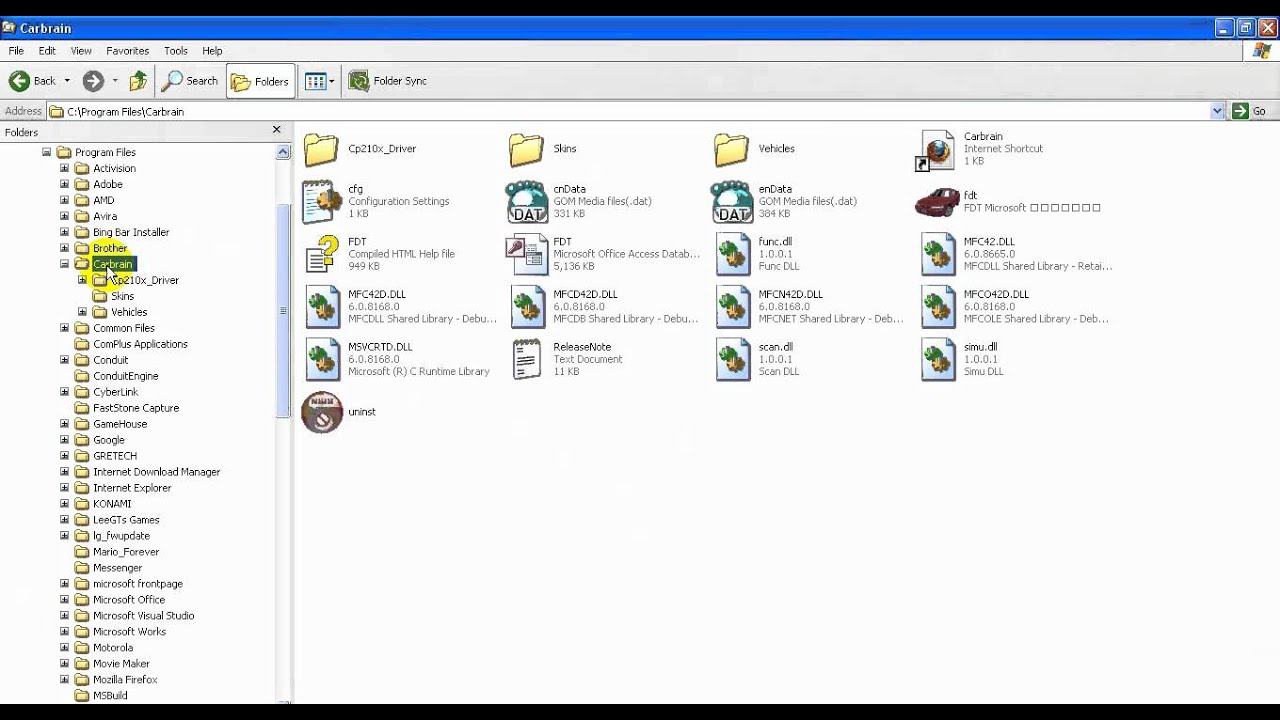The height and width of the screenshot is (720, 1280).
Task: Select the cfg Configuration Settings file
Action: [x=322, y=201]
